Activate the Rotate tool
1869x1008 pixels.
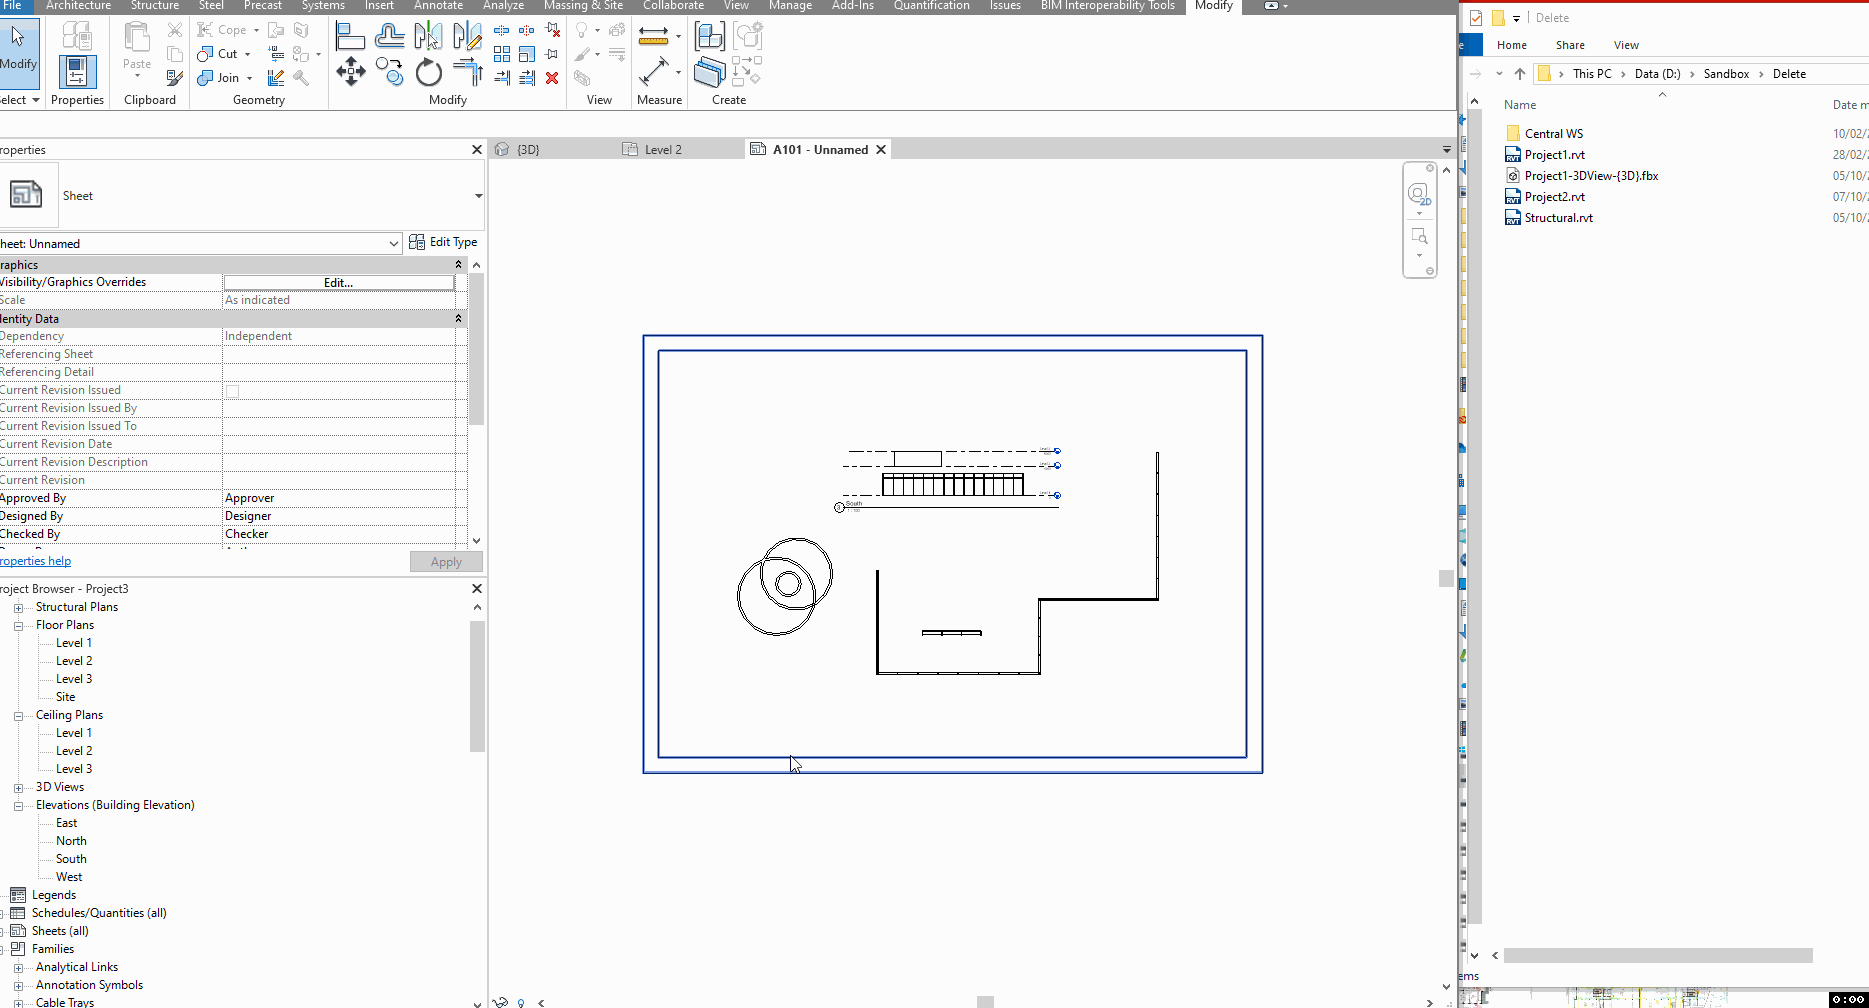click(428, 72)
